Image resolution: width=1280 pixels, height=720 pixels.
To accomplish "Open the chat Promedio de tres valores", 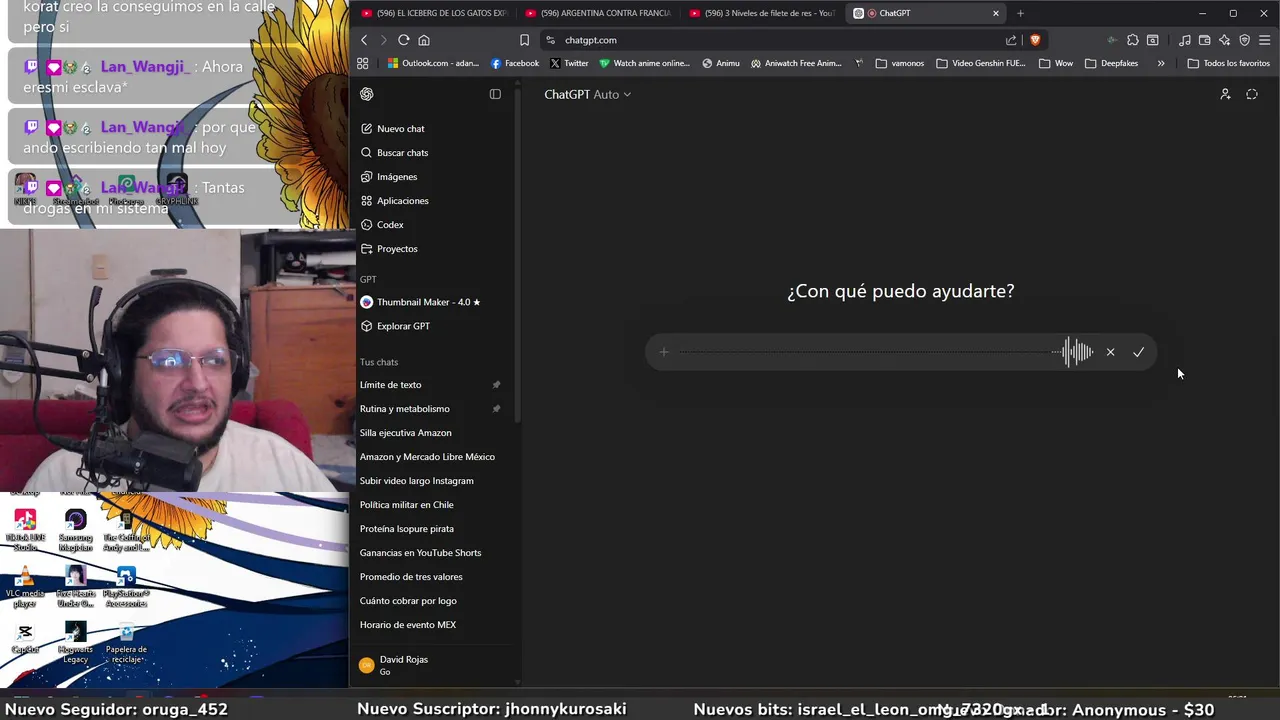I will (411, 577).
